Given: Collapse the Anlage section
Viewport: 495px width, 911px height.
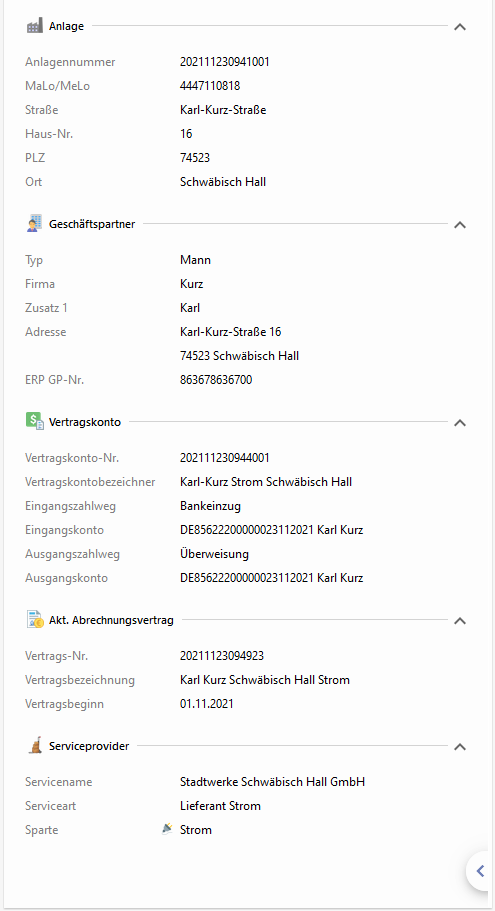Looking at the screenshot, I should (x=460, y=27).
